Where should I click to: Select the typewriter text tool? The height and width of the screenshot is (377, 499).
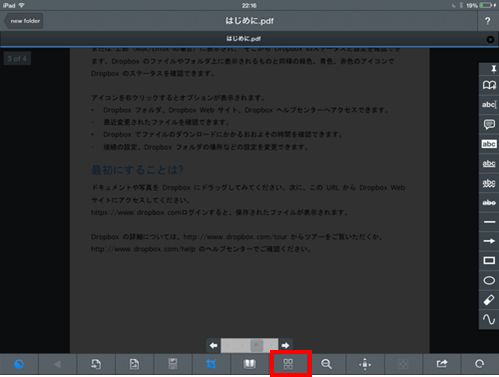coord(489,105)
